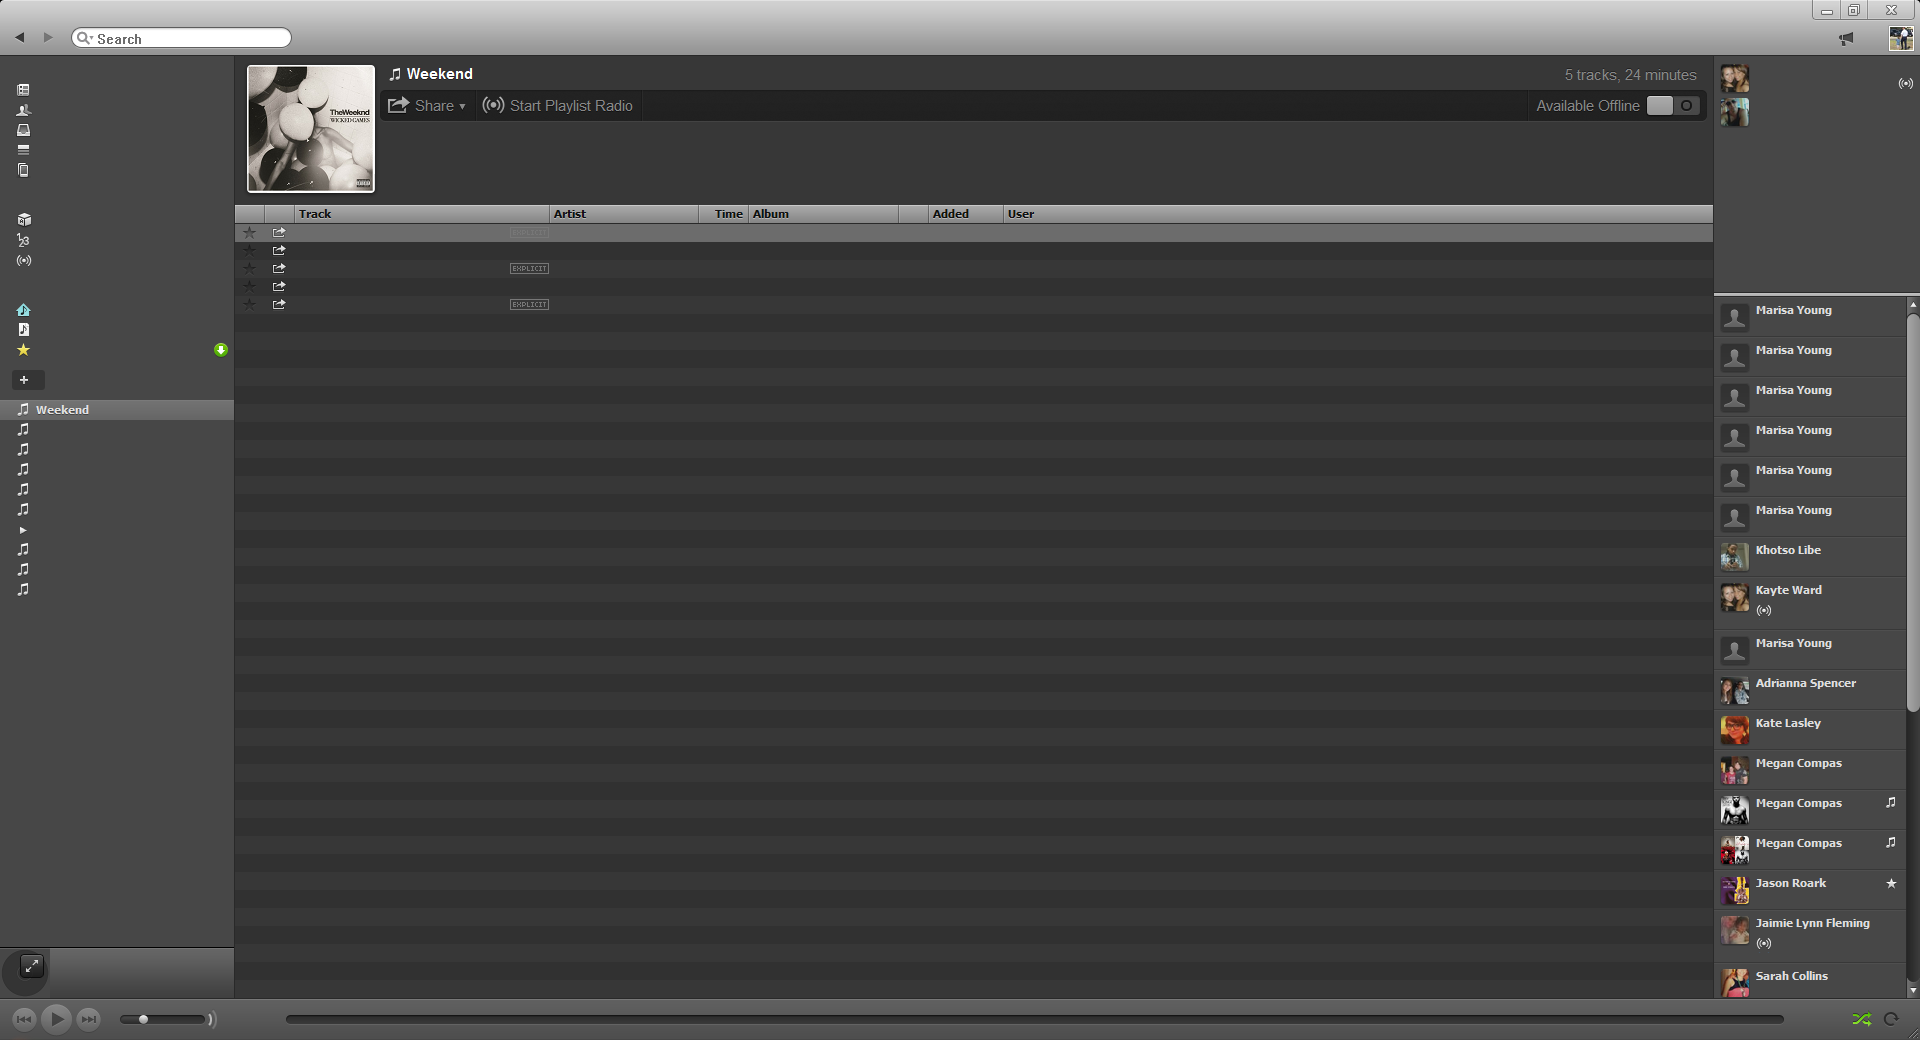Click the Search input field

pyautogui.click(x=181, y=38)
